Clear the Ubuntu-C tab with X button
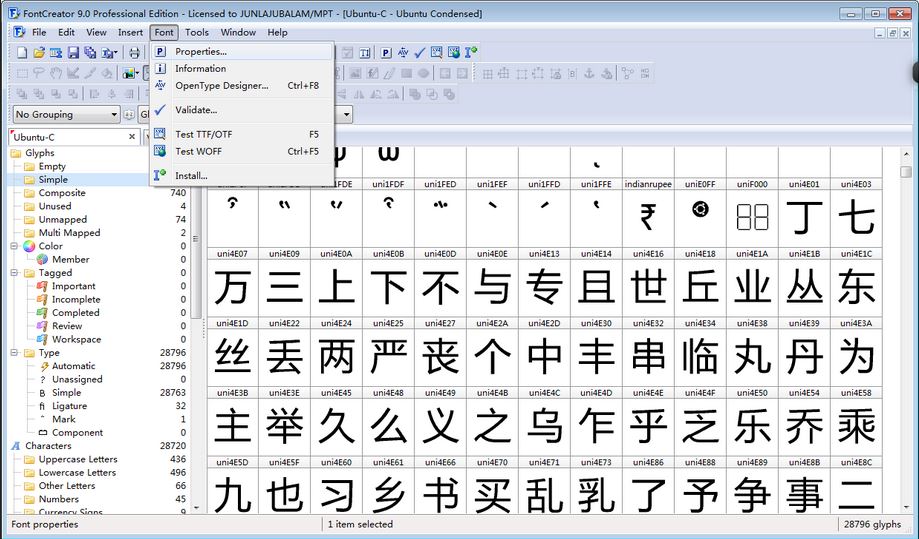Screen dimensions: 919x539 coord(132,137)
